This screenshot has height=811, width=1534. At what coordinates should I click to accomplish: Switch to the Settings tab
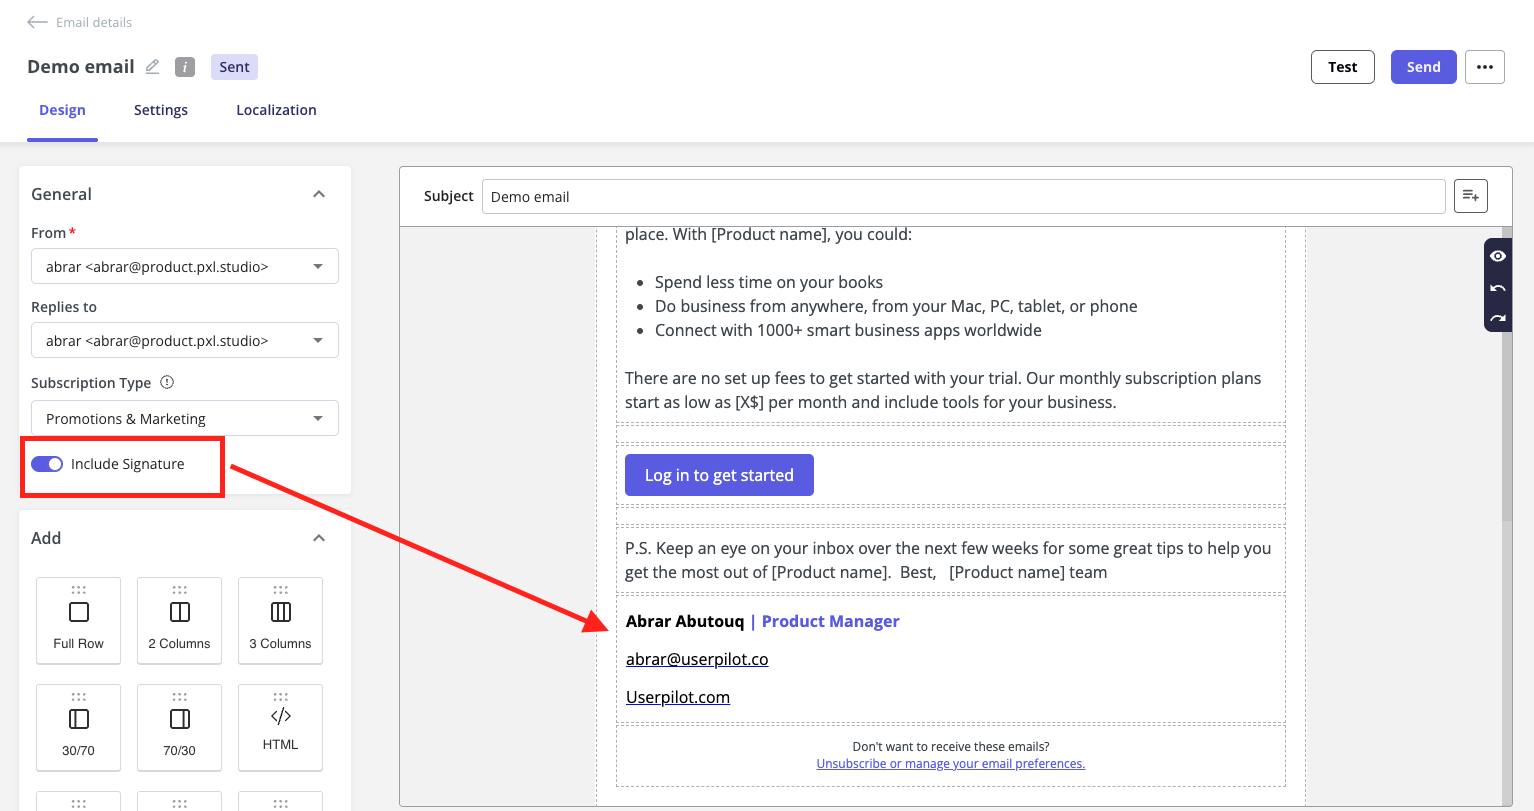(161, 110)
